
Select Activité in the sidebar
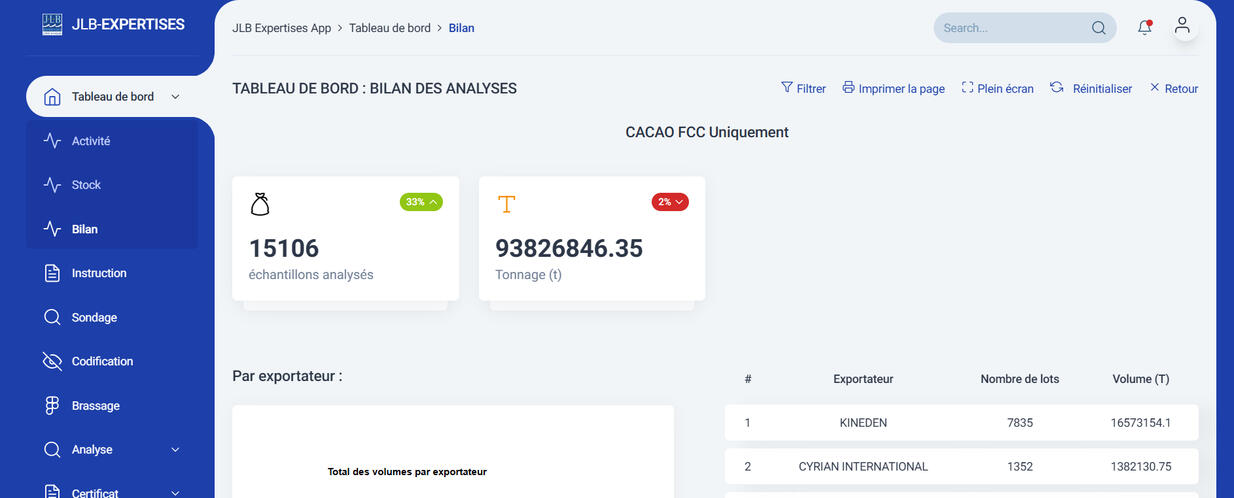90,141
